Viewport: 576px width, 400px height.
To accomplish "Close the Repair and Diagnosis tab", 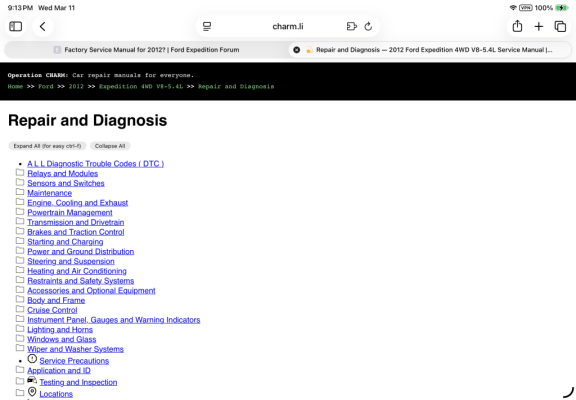I will tap(296, 50).
